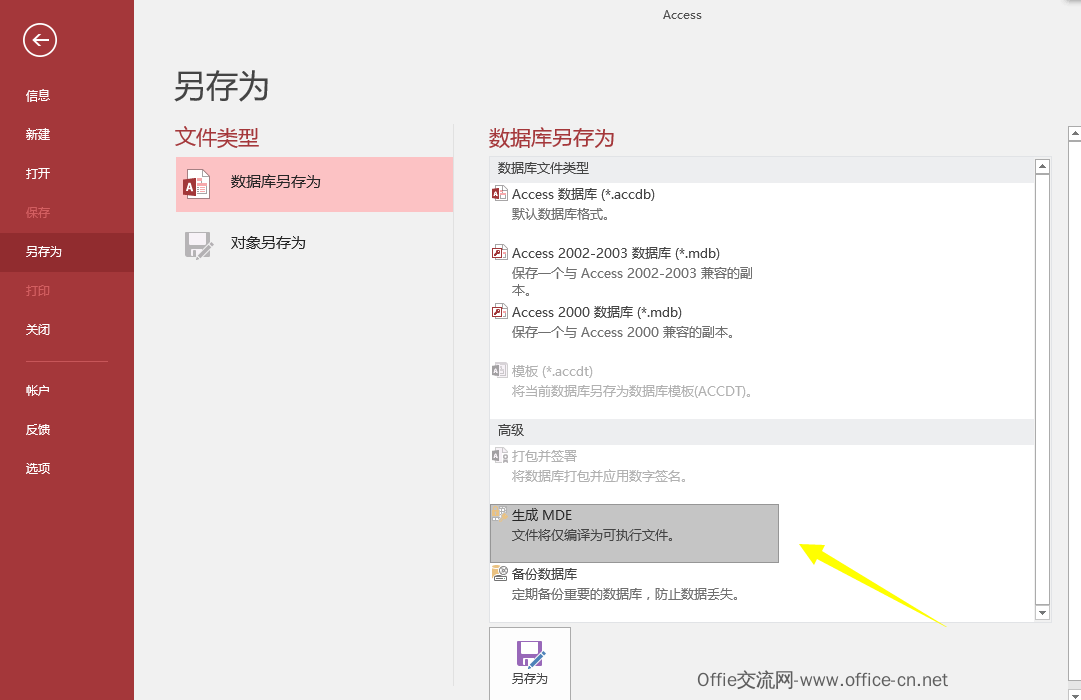Screen dimensions: 1081x700
Task: Choose Access 2002-2003 数据库 (*.mdb)
Action: (x=634, y=271)
